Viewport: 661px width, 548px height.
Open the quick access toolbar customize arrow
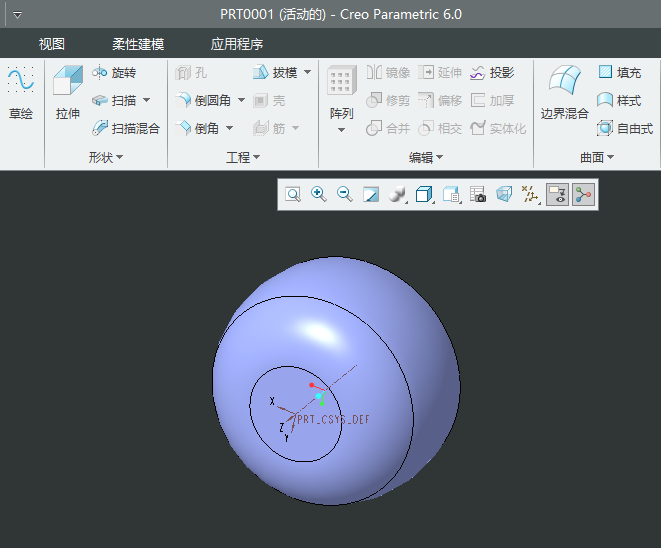coord(17,15)
